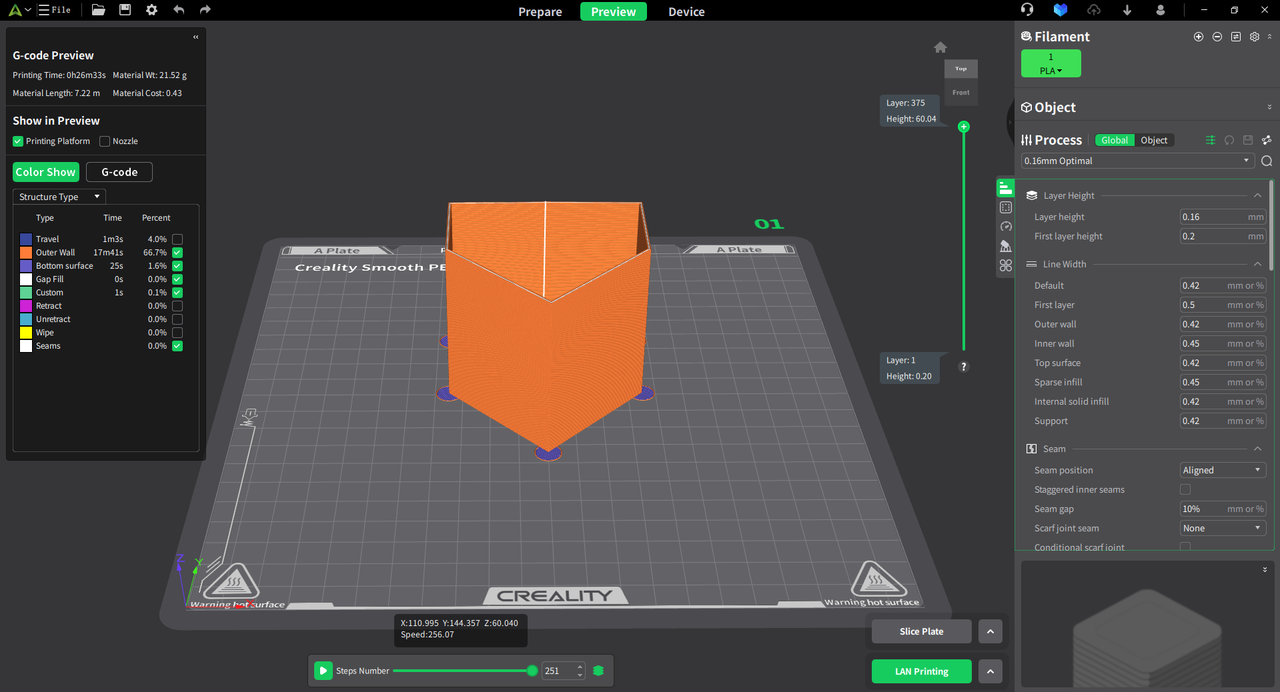The height and width of the screenshot is (692, 1280).
Task: Toggle Gap Fill visibility checkbox
Action: pos(177,279)
